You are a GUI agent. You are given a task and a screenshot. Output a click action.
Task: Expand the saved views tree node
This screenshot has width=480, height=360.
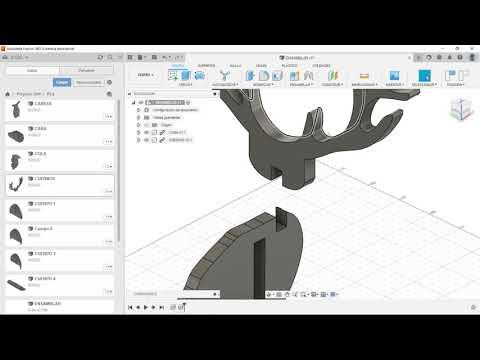pyautogui.click(x=138, y=117)
